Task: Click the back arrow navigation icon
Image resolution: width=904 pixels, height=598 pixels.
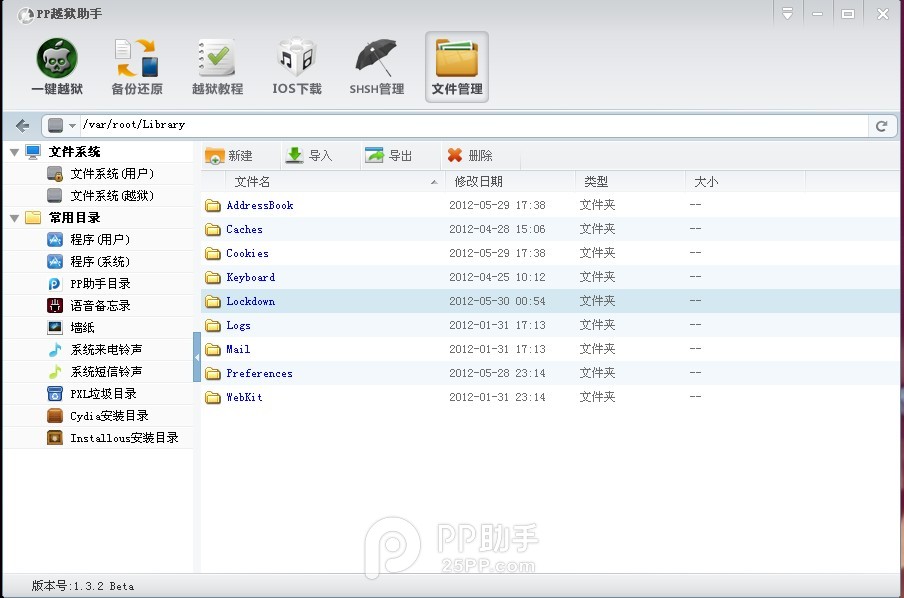Action: [22, 126]
